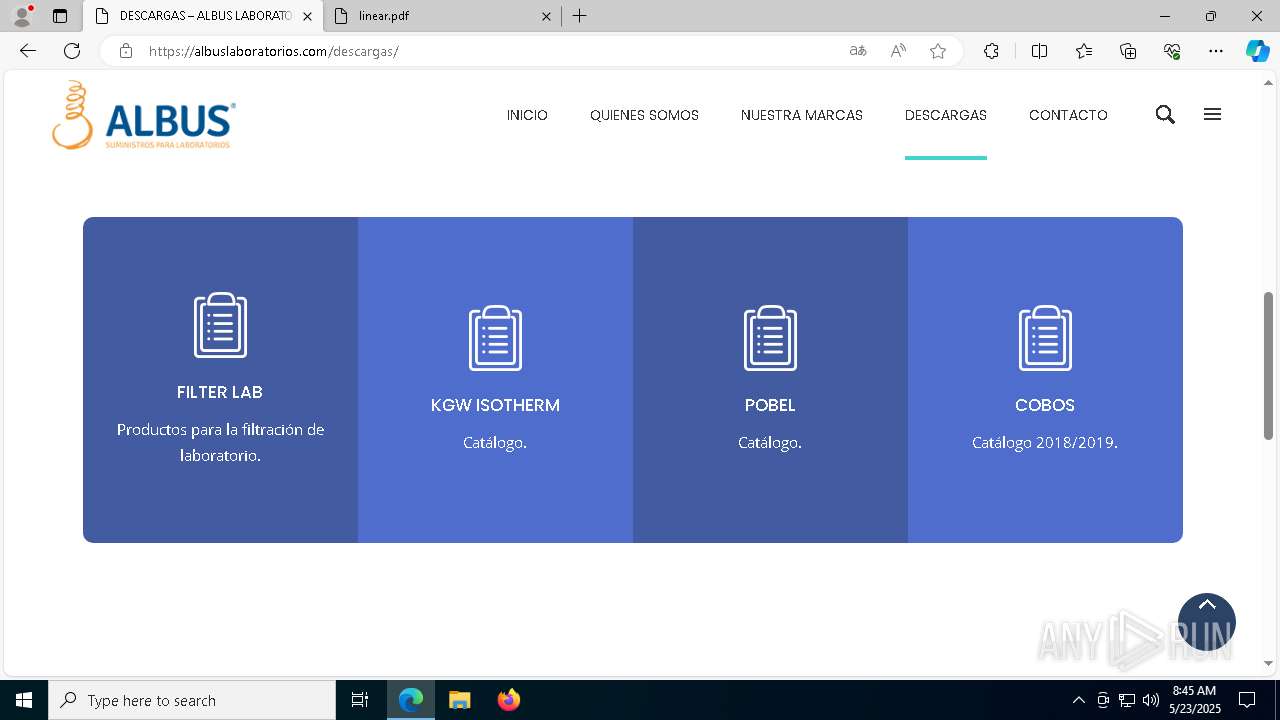Click the translate page icon

click(x=858, y=51)
